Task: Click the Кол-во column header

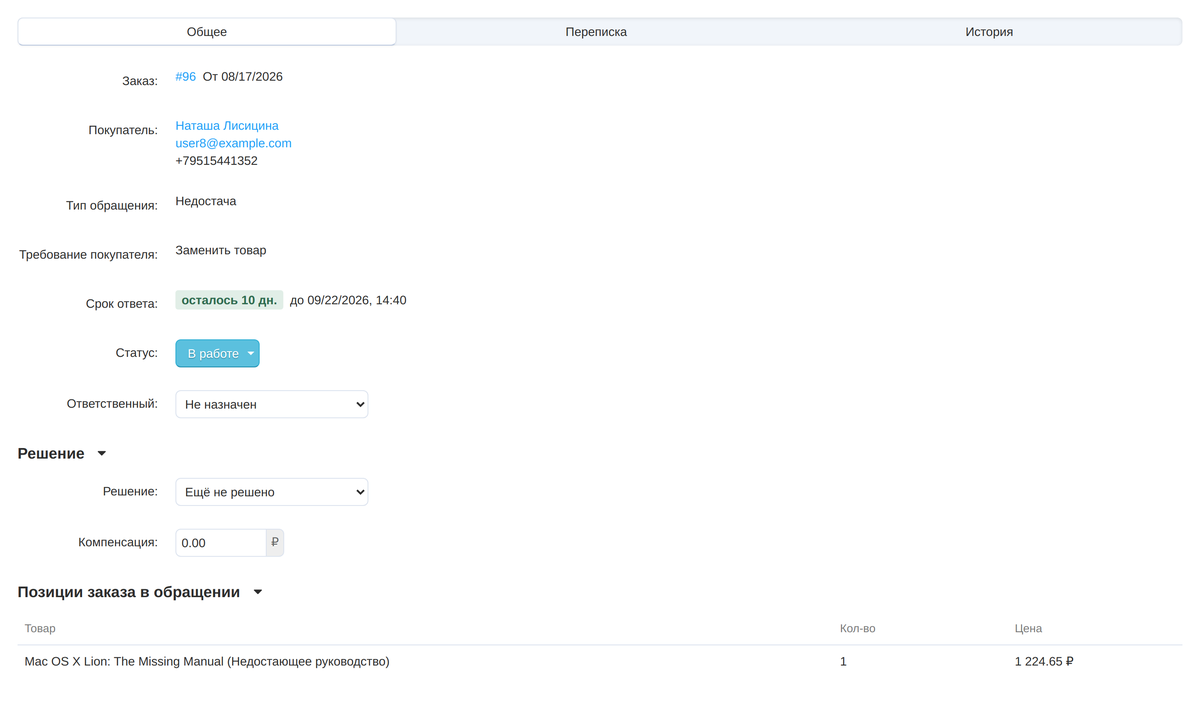Action: 857,629
